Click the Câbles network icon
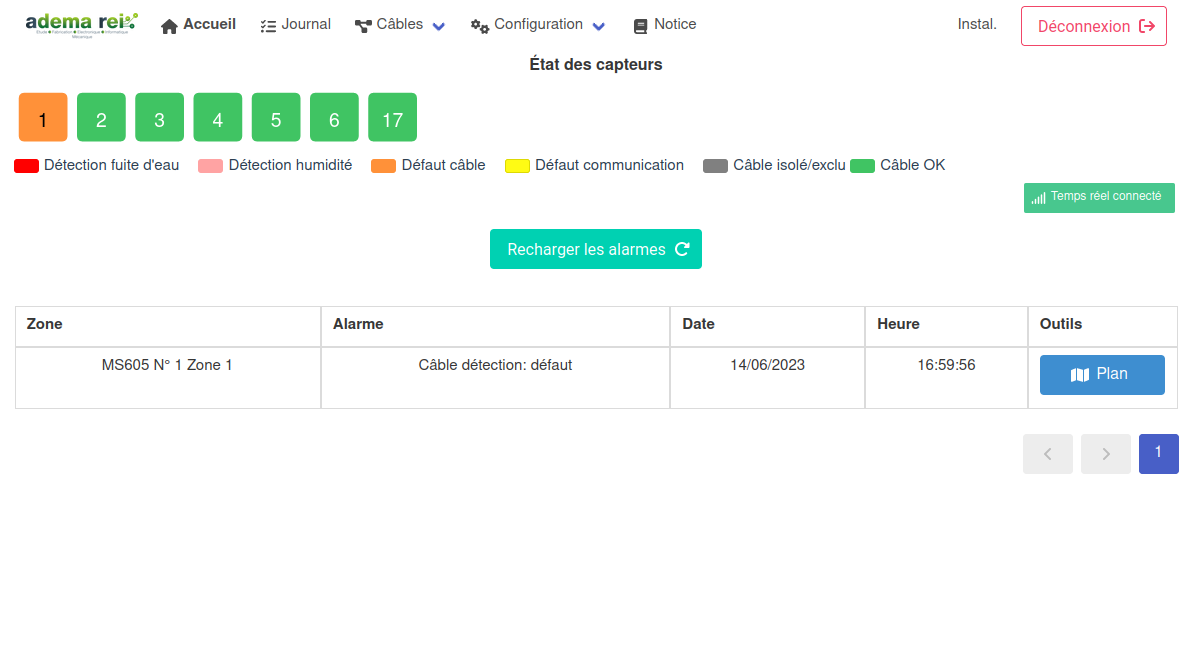Viewport: 1197px width, 658px height. [x=361, y=24]
